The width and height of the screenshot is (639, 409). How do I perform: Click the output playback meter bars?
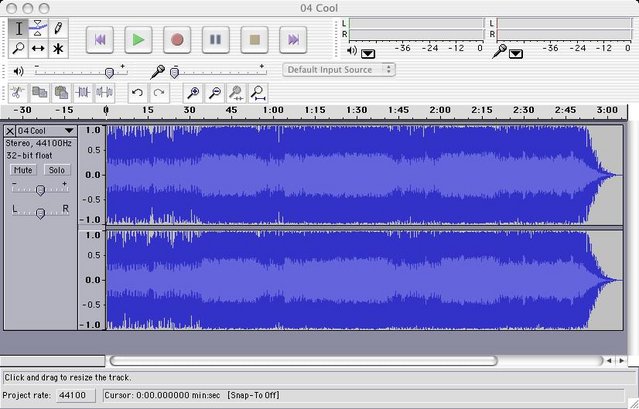[x=416, y=29]
